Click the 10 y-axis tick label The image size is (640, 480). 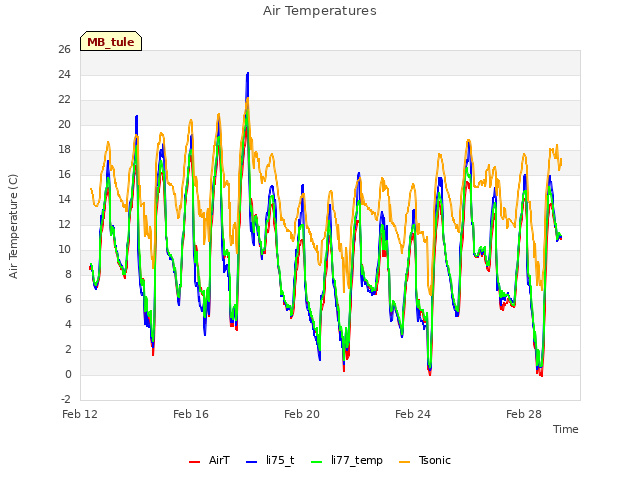64,249
